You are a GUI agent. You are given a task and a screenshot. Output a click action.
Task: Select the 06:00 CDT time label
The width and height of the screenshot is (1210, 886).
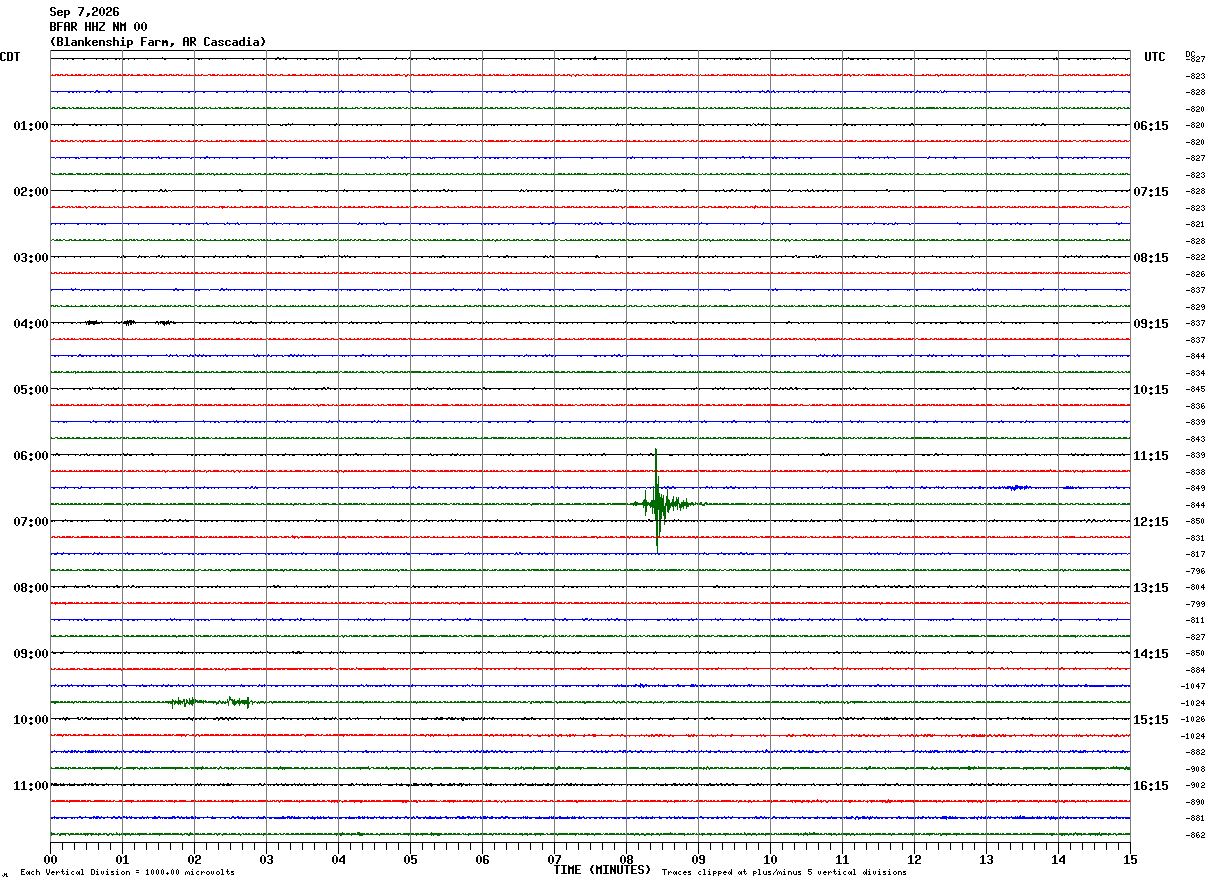pyautogui.click(x=30, y=456)
